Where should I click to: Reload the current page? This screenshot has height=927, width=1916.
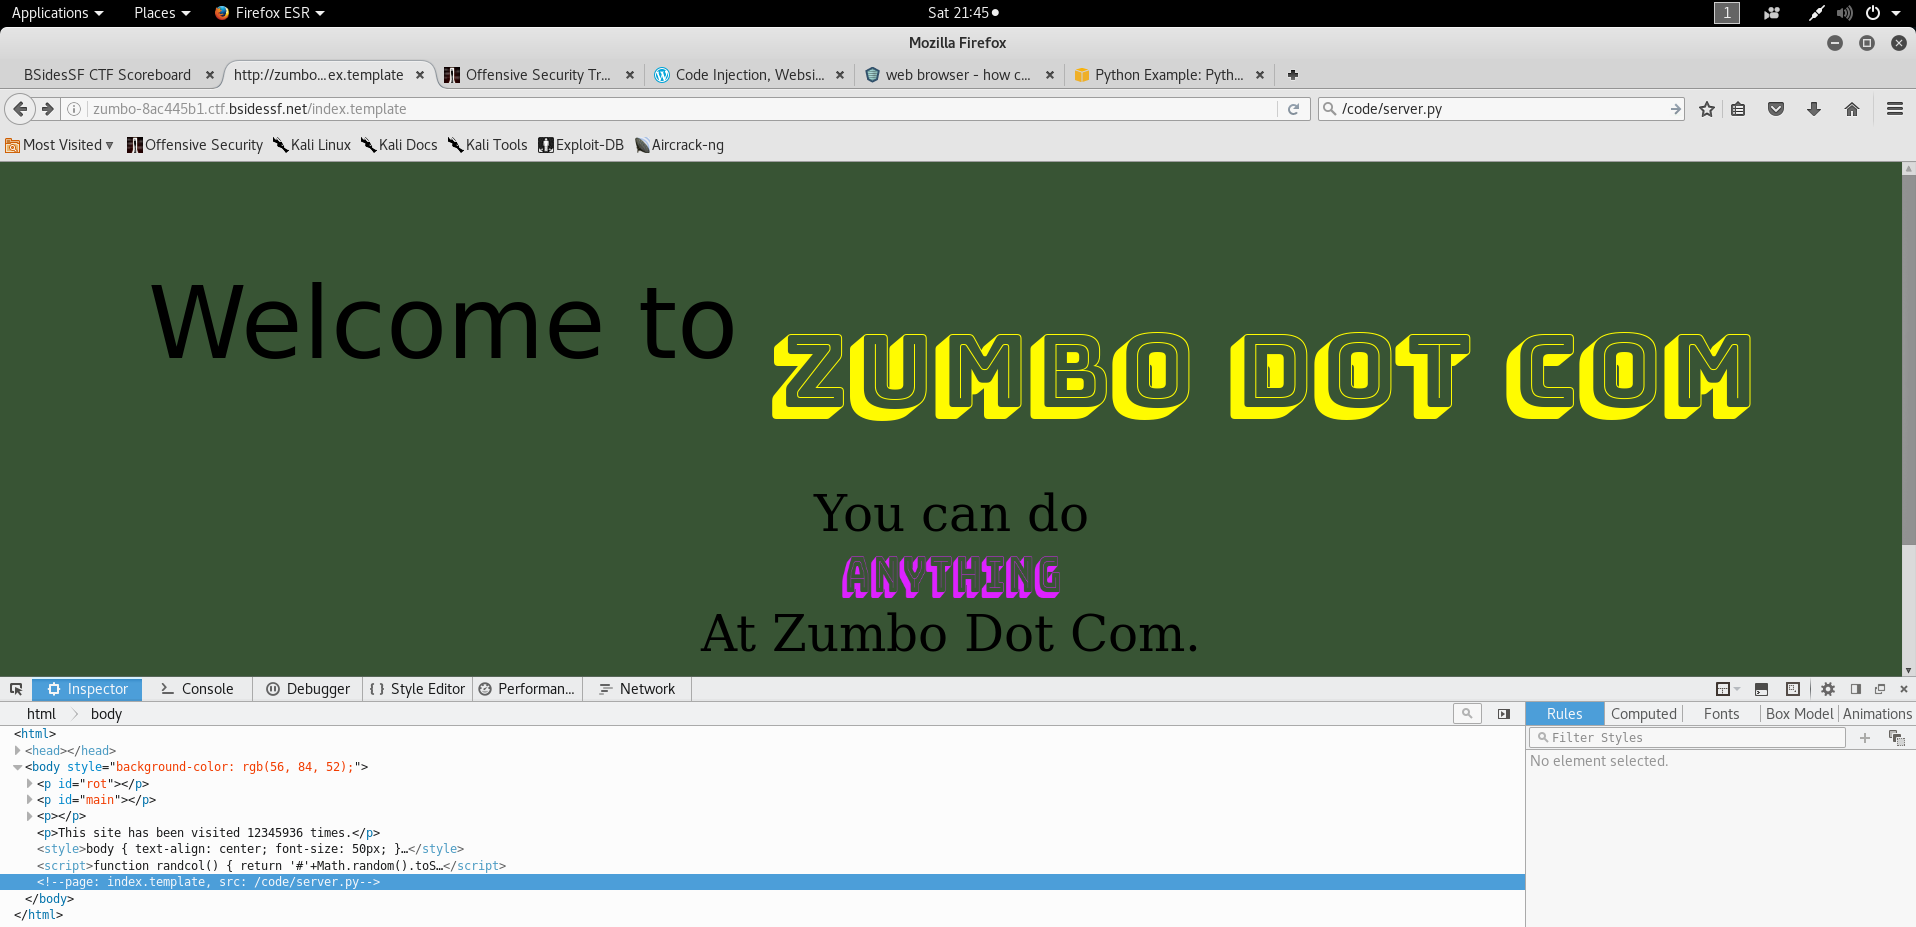pos(1293,109)
